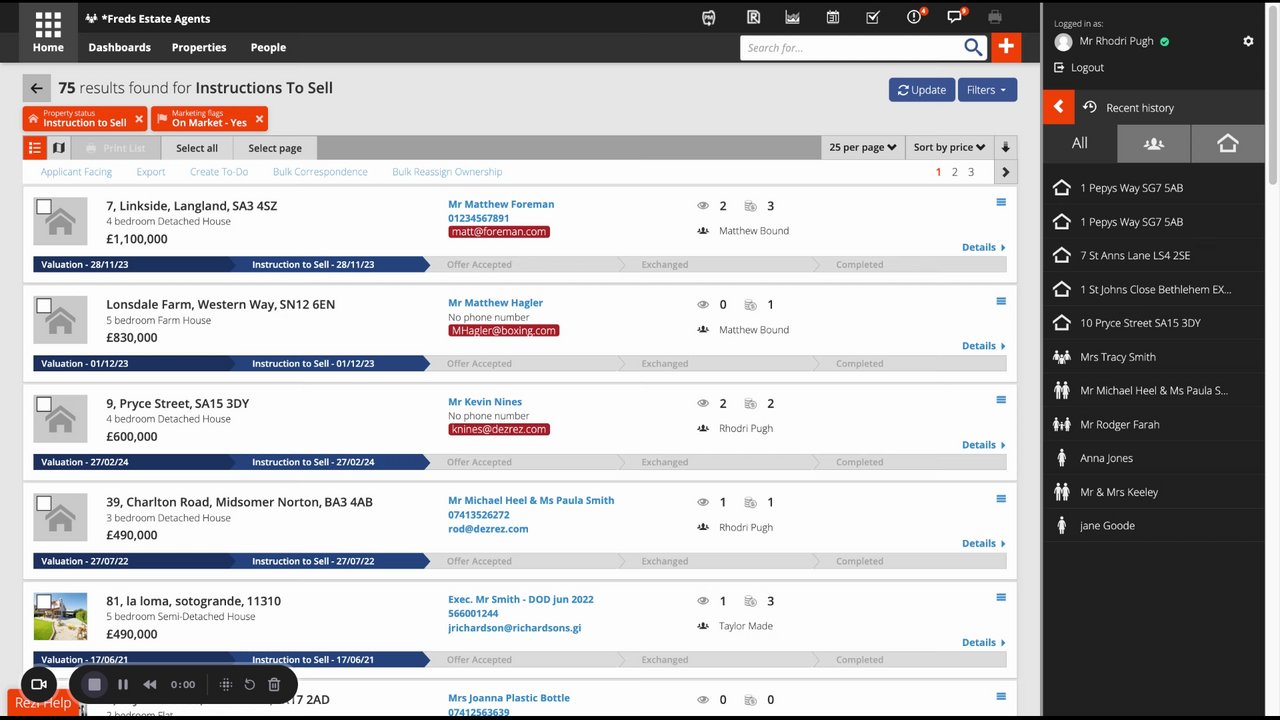View alerts via exclamation icon
Viewport: 1280px width, 720px height.
coord(914,18)
